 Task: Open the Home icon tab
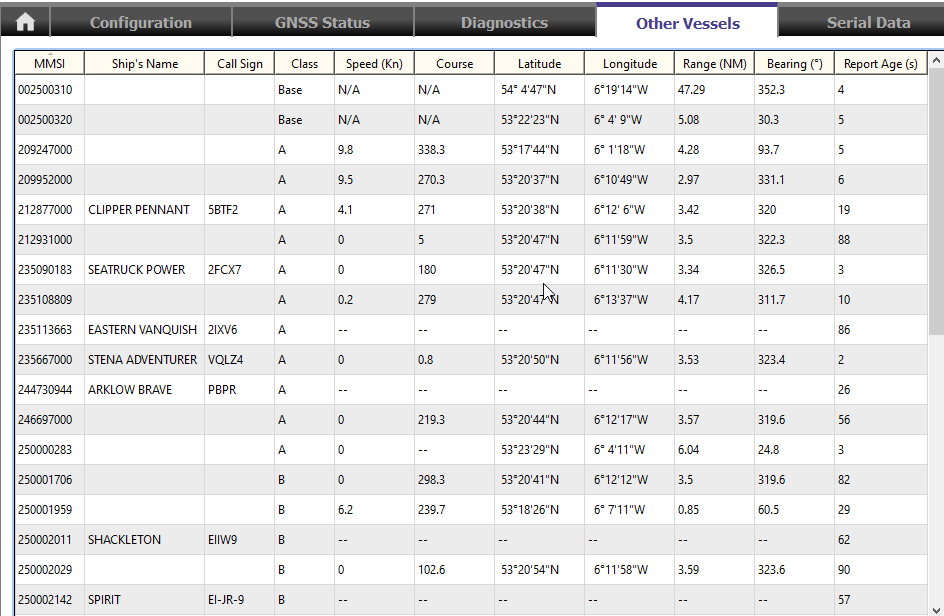(x=25, y=22)
